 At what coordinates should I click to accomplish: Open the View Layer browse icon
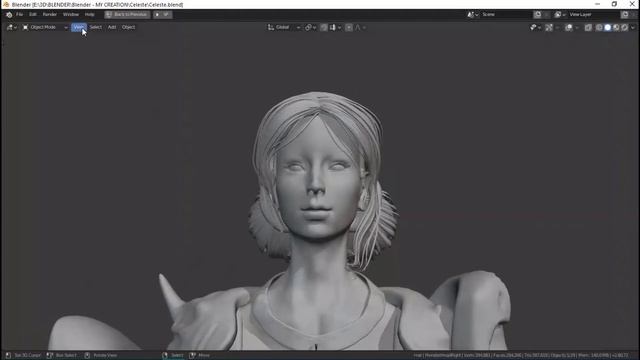tap(560, 15)
